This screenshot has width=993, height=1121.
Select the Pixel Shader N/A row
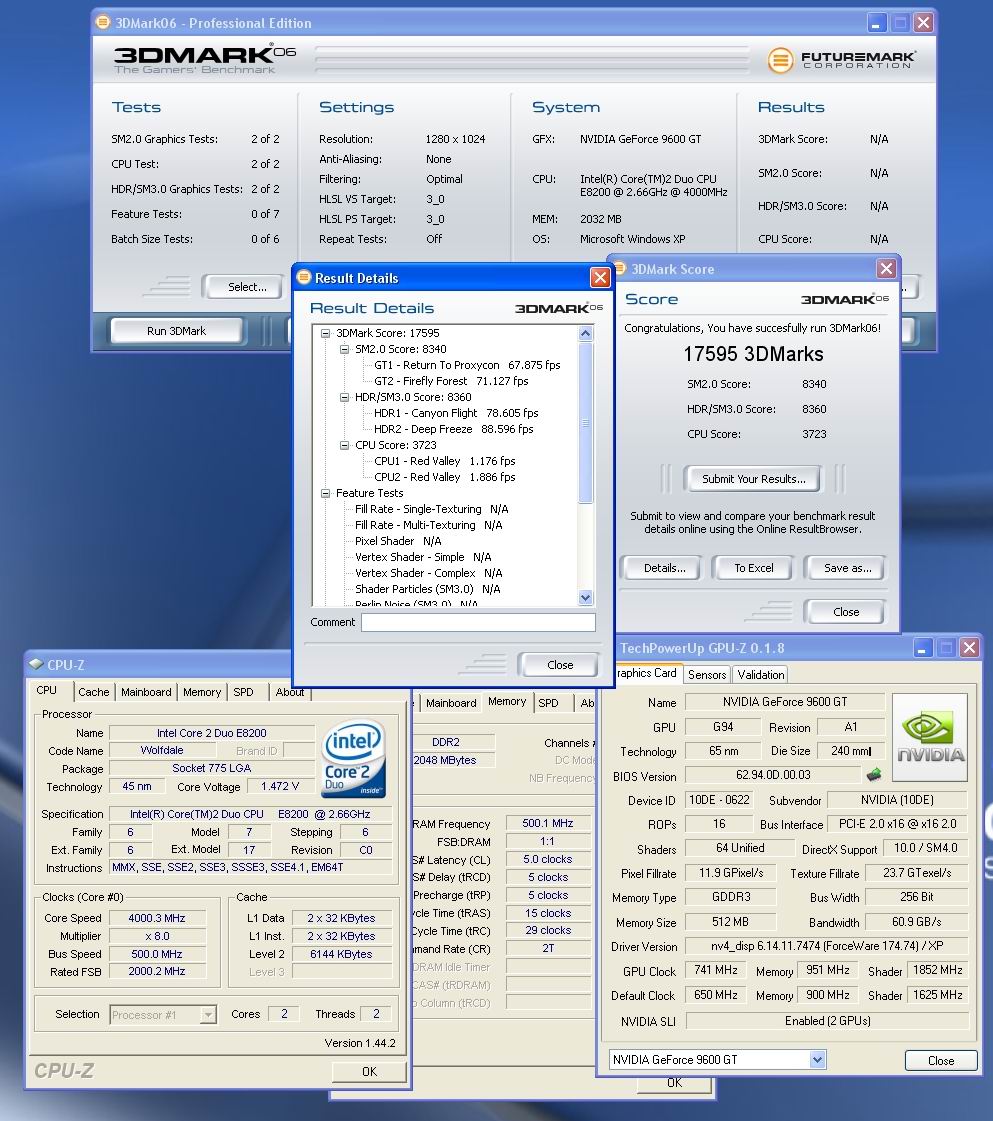pyautogui.click(x=398, y=541)
